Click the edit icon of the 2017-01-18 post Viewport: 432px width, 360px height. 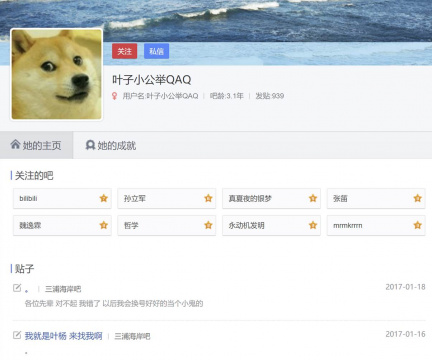click(x=17, y=288)
